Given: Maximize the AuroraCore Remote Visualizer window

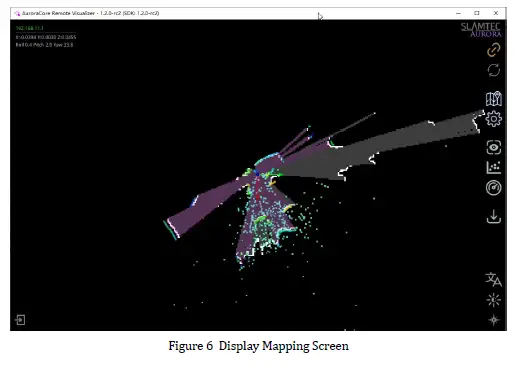Looking at the screenshot, I should point(477,13).
